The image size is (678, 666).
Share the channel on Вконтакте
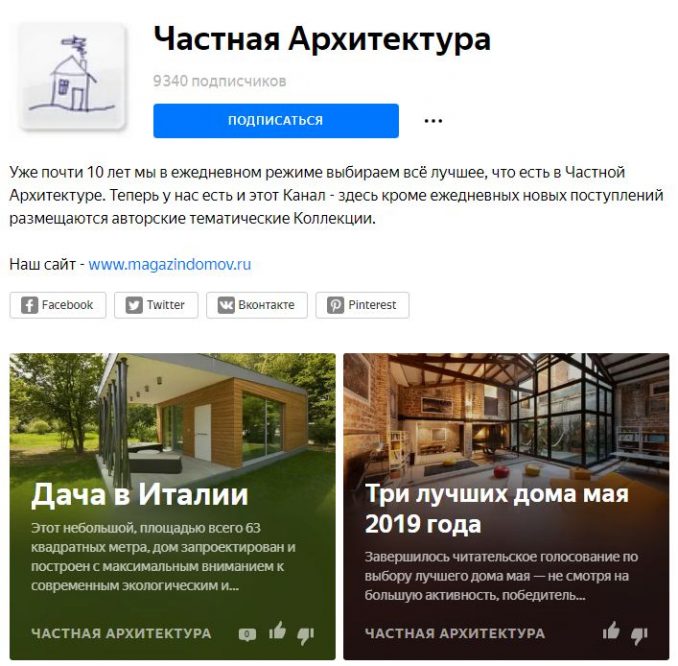click(x=257, y=305)
